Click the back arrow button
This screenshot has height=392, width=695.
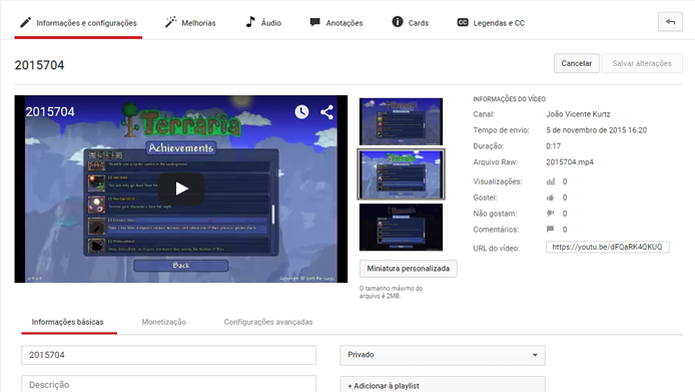tap(670, 22)
